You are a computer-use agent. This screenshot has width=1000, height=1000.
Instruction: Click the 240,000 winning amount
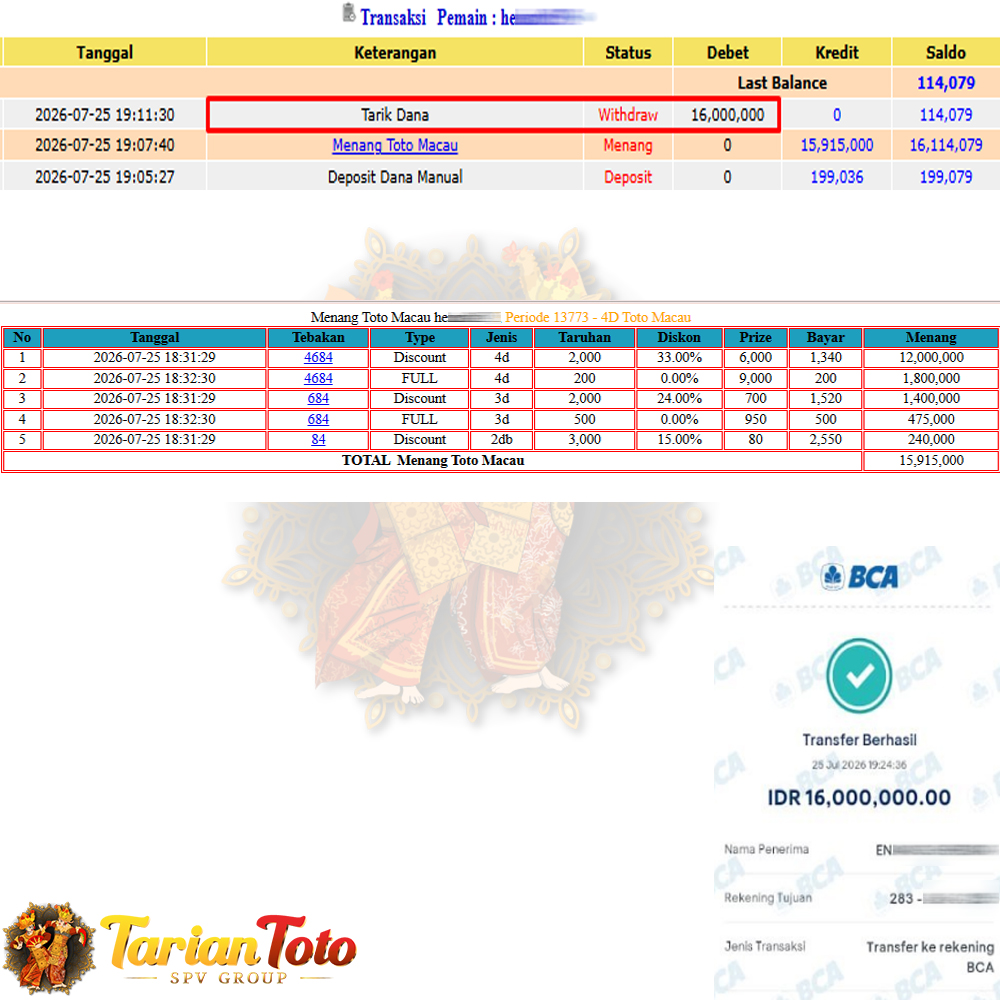pos(931,440)
